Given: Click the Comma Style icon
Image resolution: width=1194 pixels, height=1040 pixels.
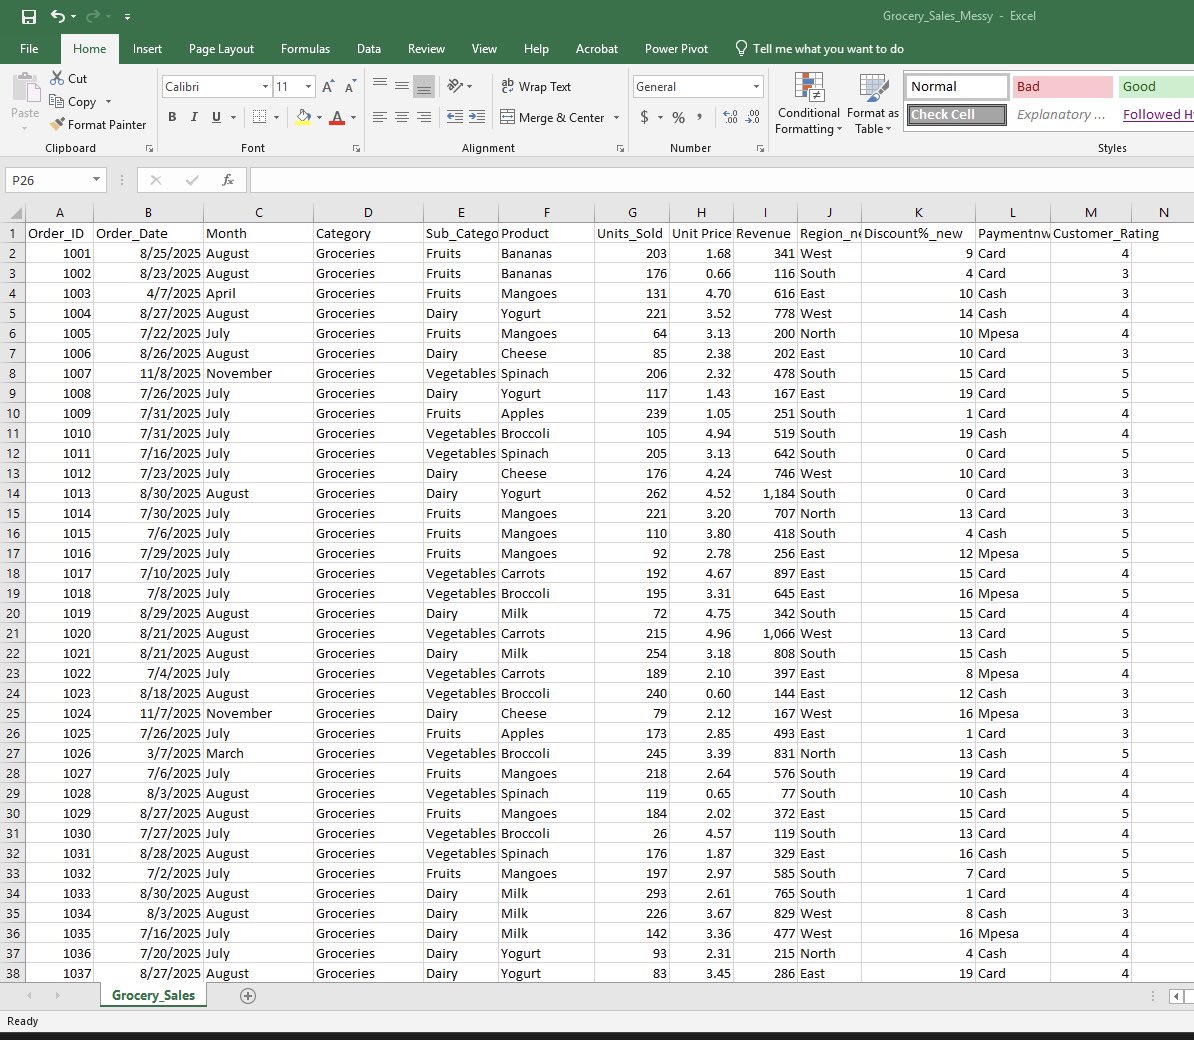Looking at the screenshot, I should 699,117.
